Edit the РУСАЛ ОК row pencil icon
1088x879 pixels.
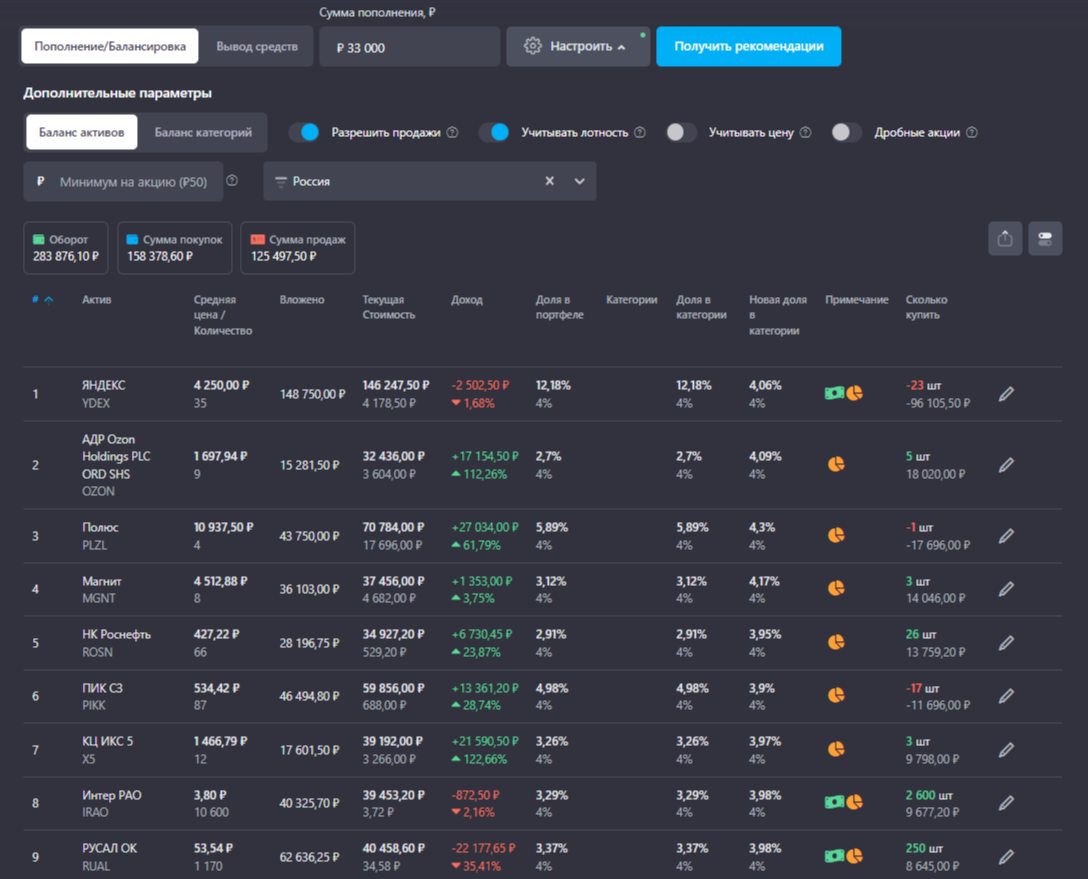(1006, 857)
